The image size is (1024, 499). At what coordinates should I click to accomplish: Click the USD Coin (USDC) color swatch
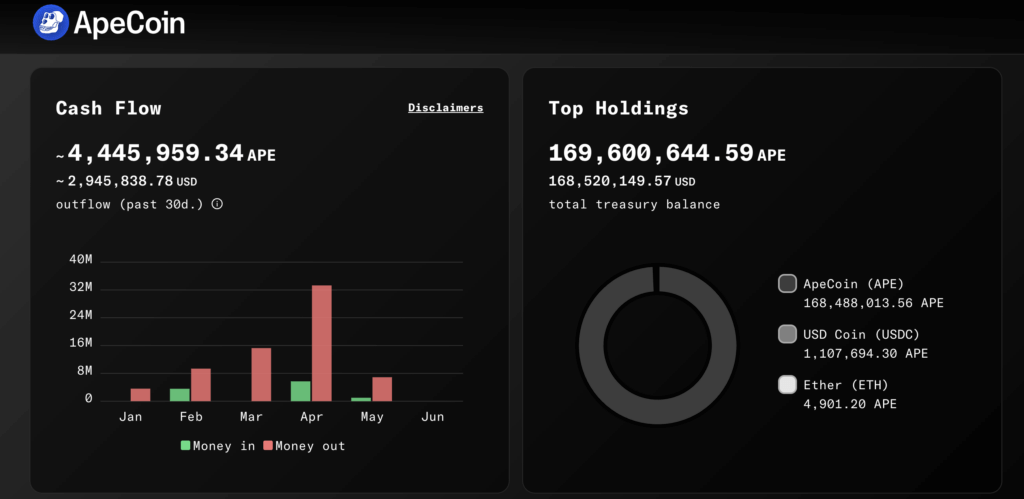pyautogui.click(x=787, y=334)
